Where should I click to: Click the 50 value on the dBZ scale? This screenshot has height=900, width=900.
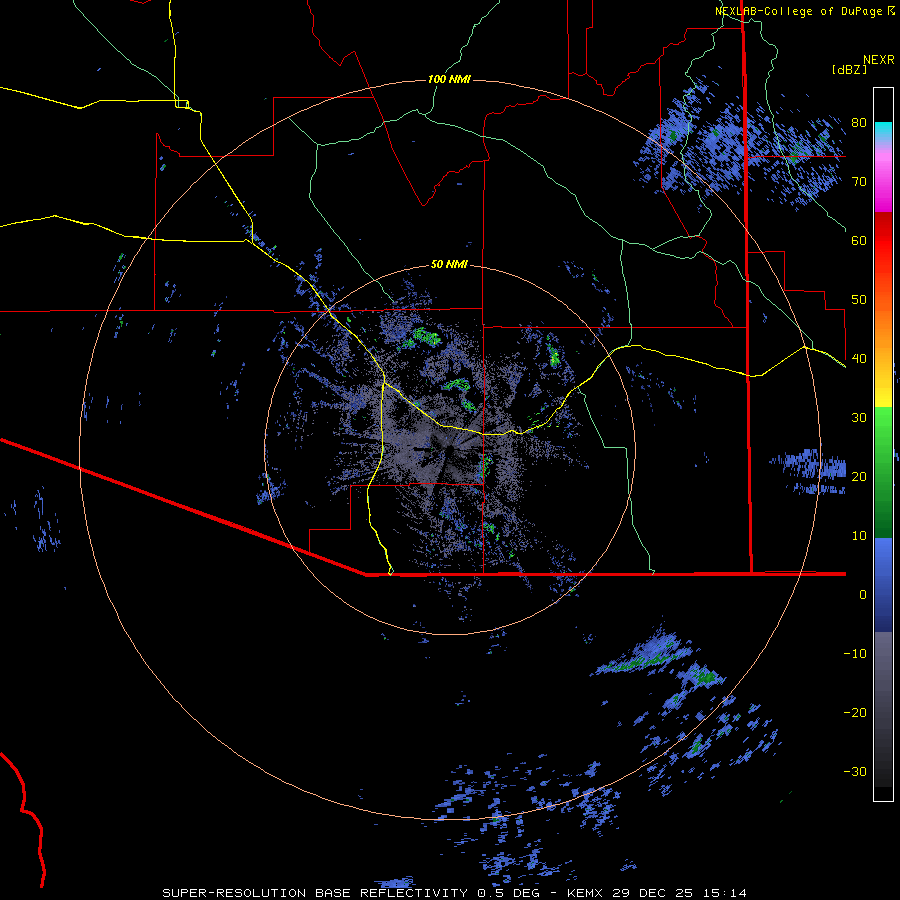pyautogui.click(x=859, y=300)
